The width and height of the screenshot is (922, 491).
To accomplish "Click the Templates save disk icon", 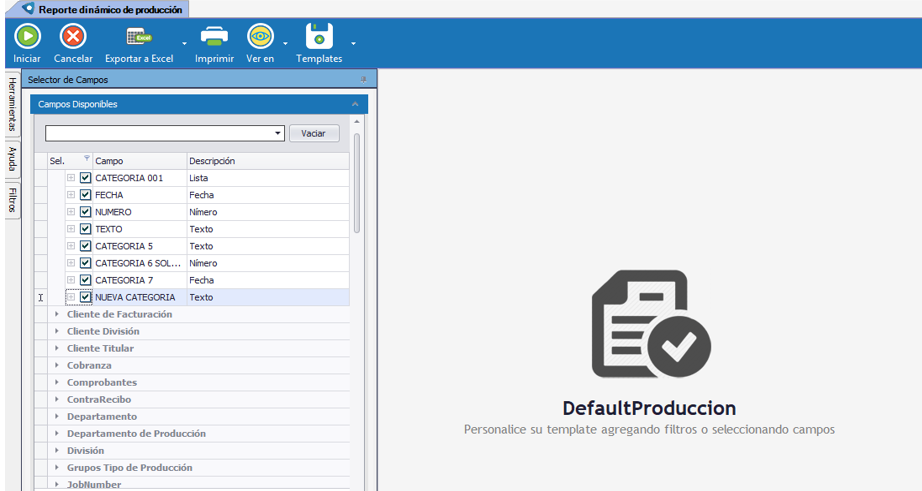I will 319,37.
